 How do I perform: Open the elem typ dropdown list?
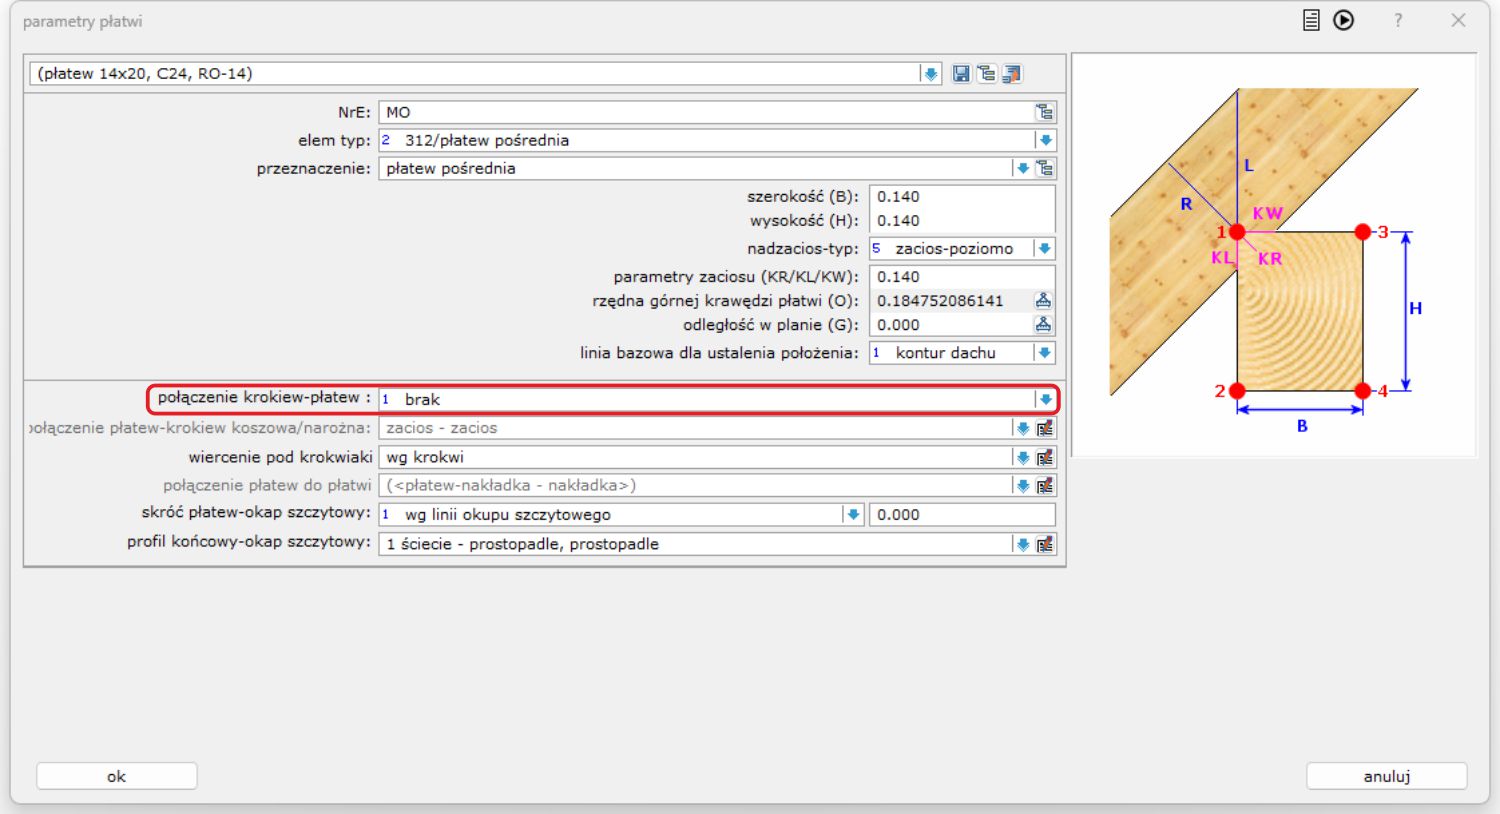(1045, 140)
